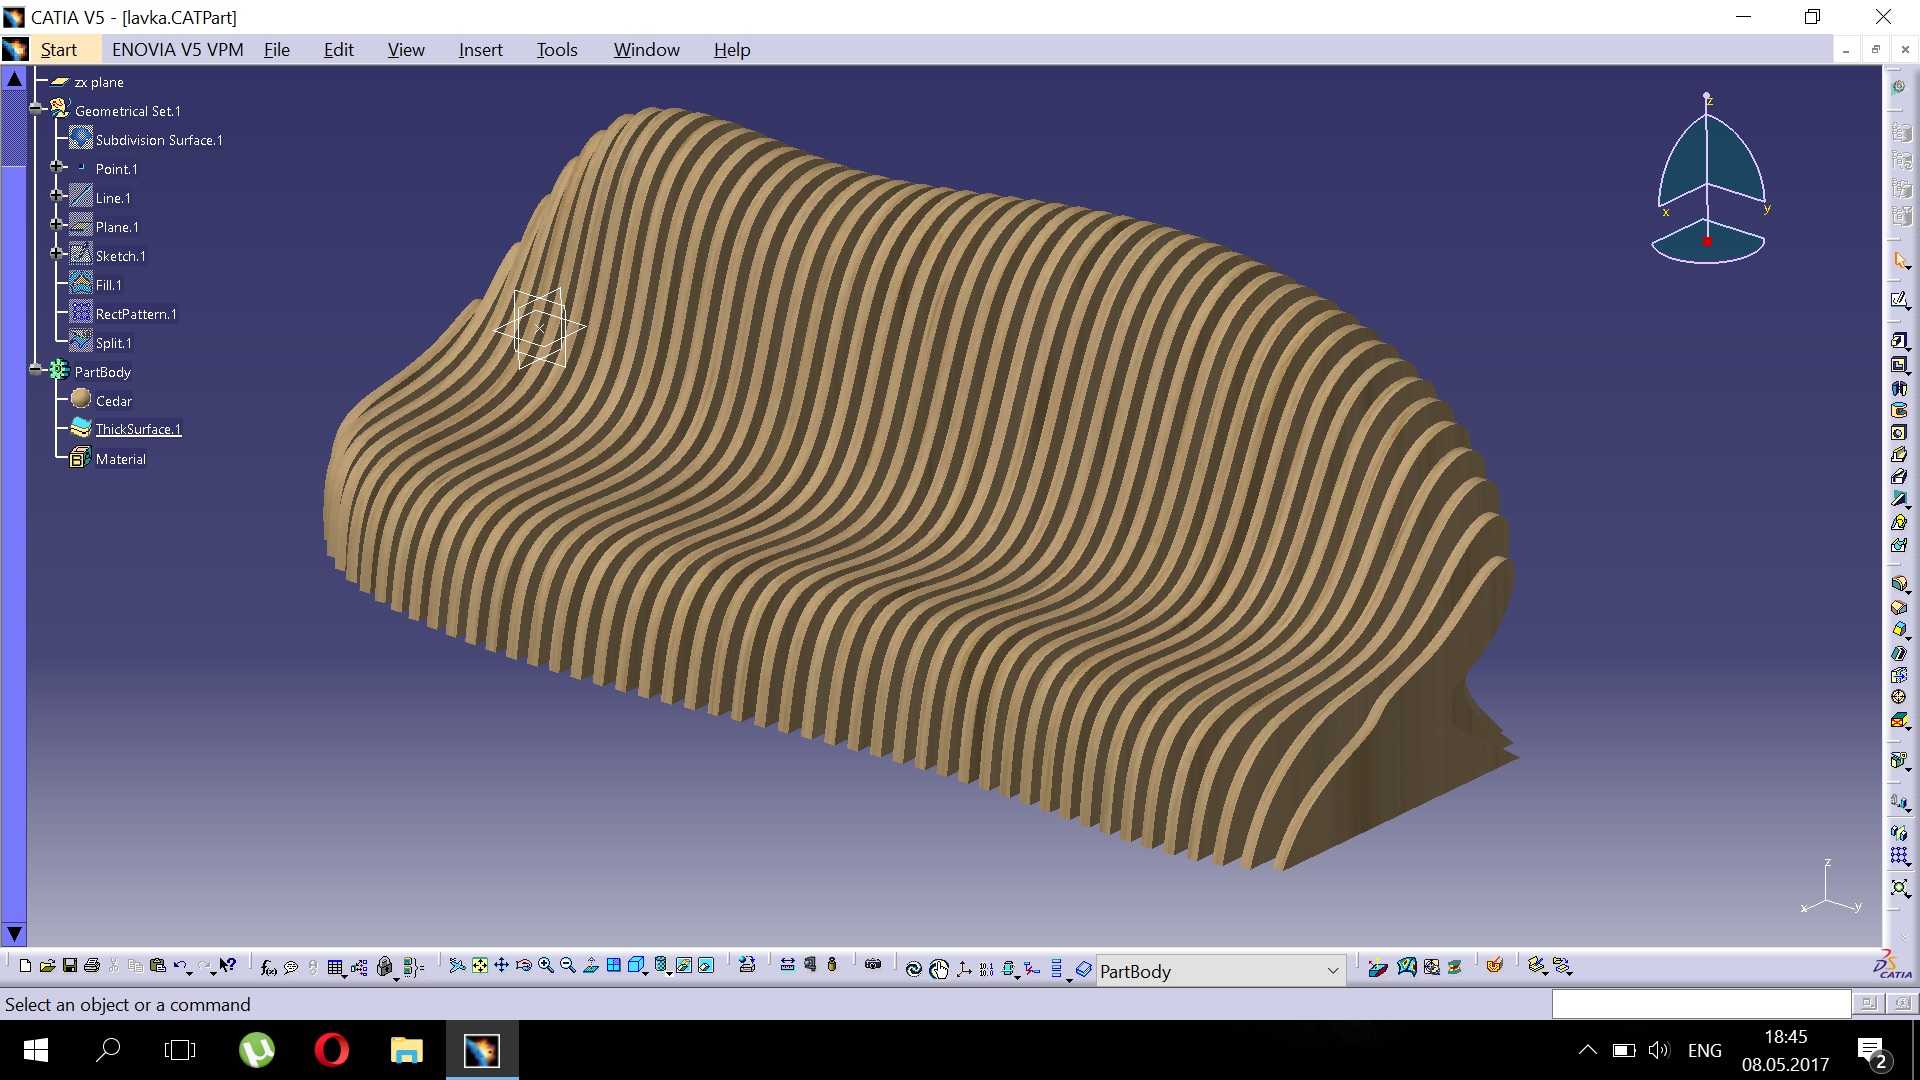The height and width of the screenshot is (1080, 1920).
Task: Open the Formula f(x) tool
Action: pyautogui.click(x=268, y=967)
